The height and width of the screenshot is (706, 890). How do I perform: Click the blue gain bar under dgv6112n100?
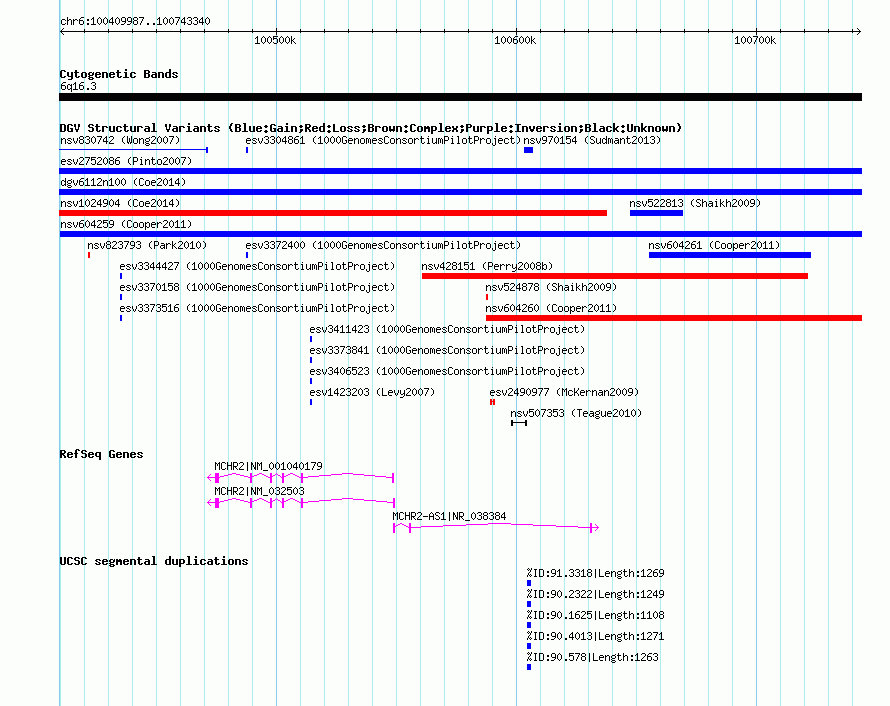pos(460,192)
